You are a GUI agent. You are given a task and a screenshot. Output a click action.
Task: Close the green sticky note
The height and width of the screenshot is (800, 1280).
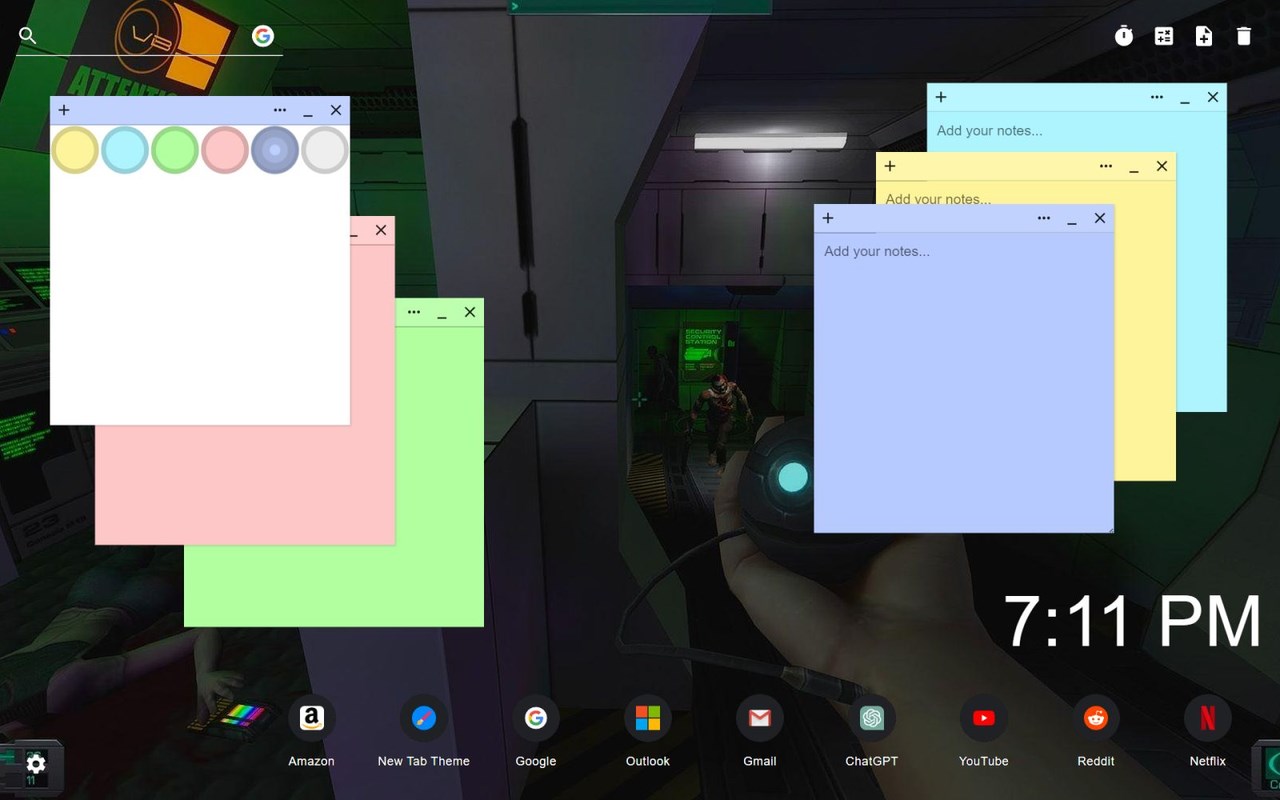tap(470, 312)
